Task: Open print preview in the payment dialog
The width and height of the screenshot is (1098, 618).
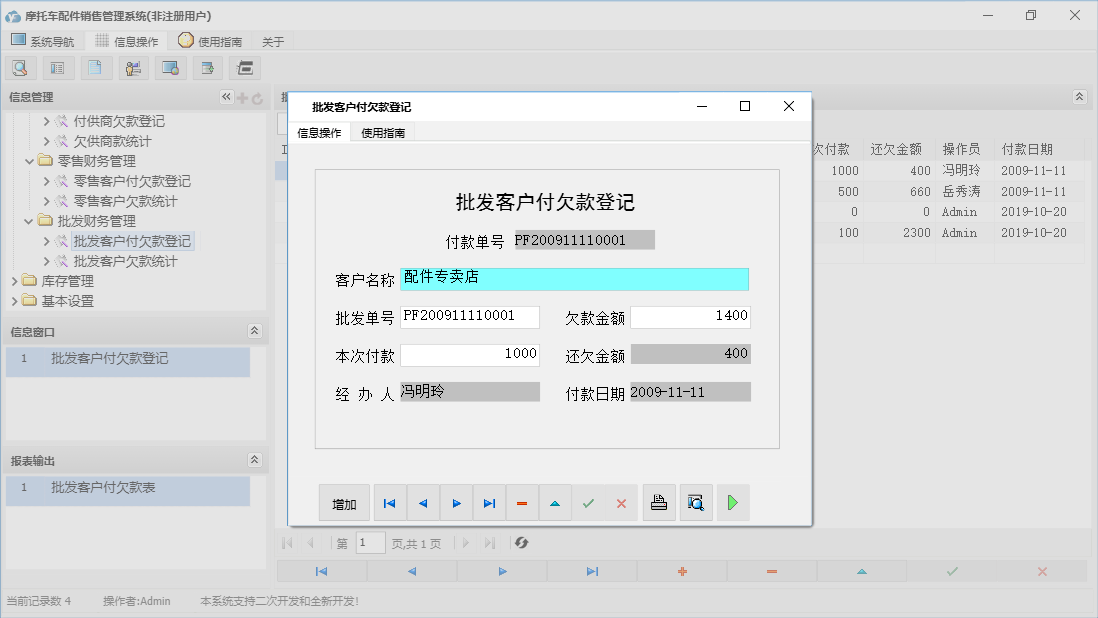Action: point(695,502)
